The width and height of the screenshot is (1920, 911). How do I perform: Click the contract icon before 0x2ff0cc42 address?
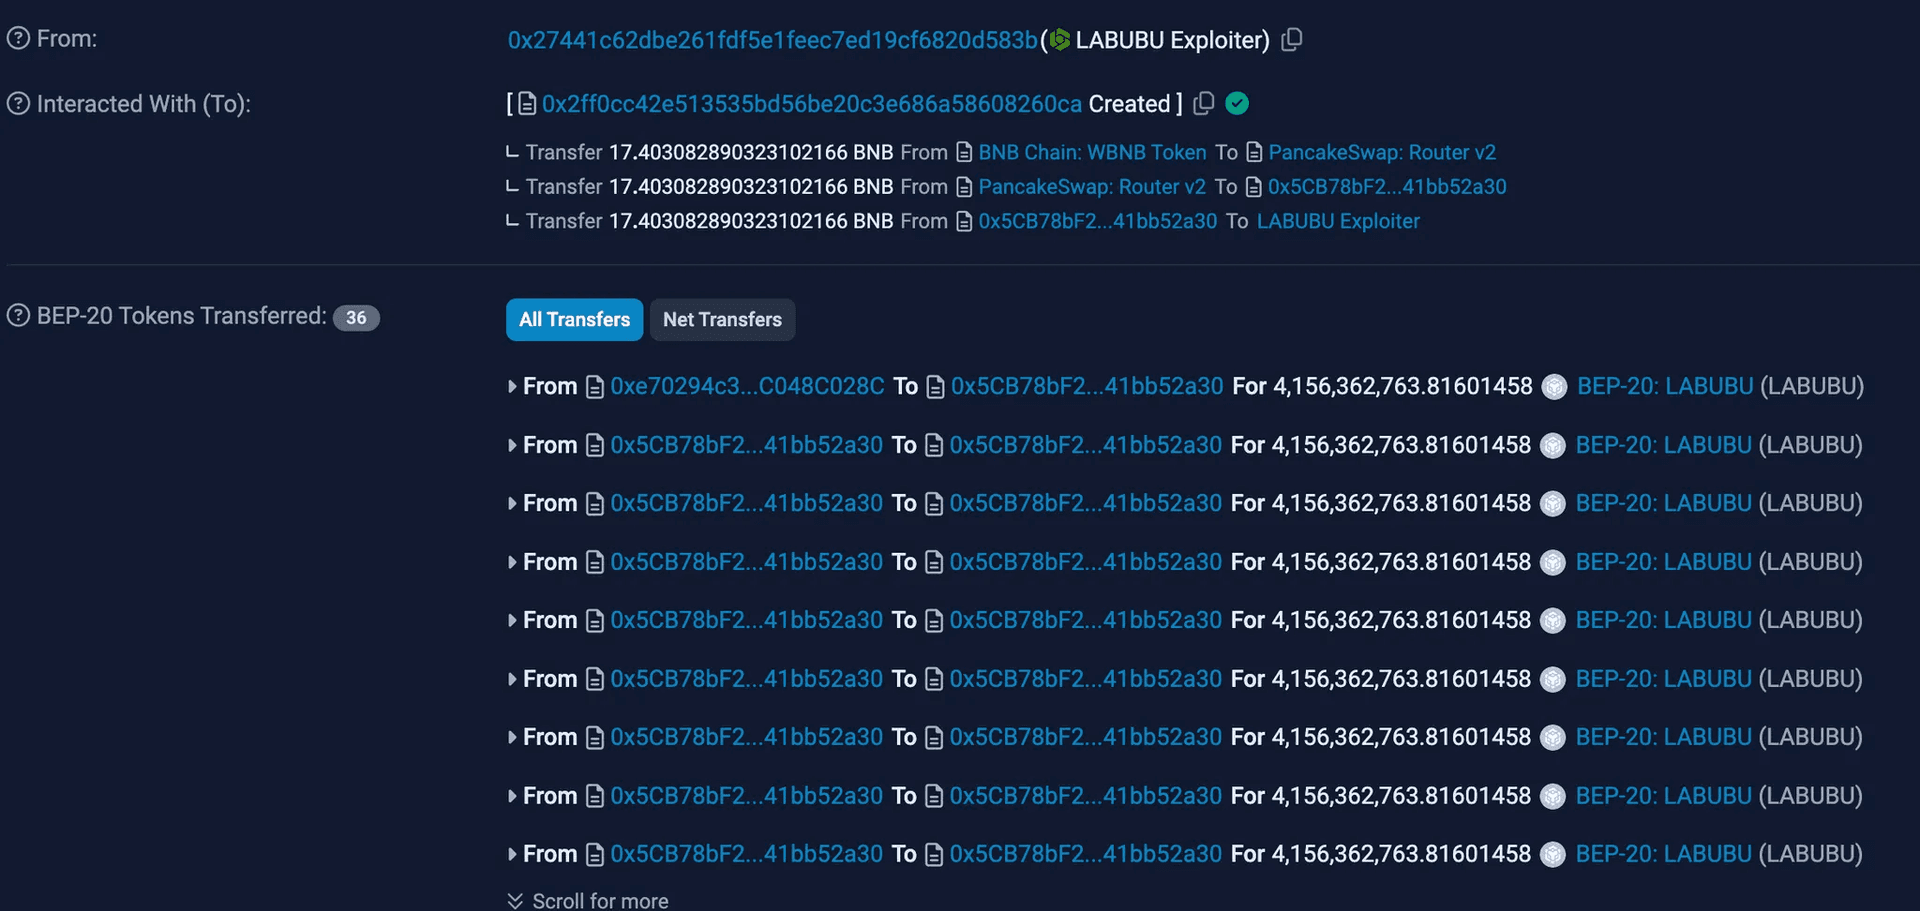click(x=527, y=104)
